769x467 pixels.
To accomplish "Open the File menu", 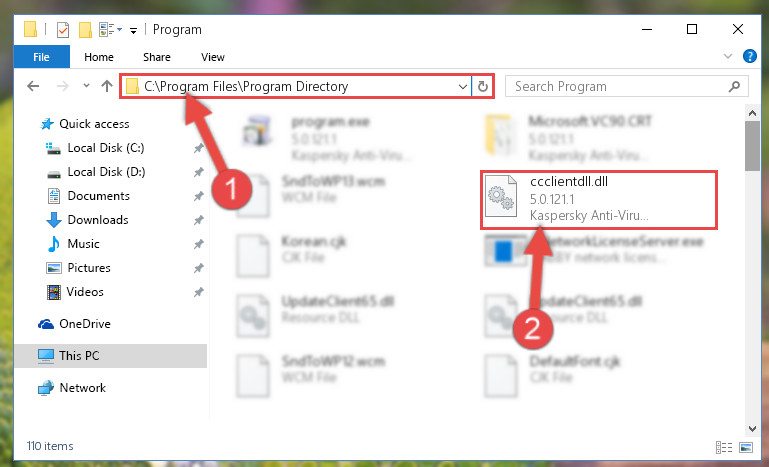I will pos(42,57).
